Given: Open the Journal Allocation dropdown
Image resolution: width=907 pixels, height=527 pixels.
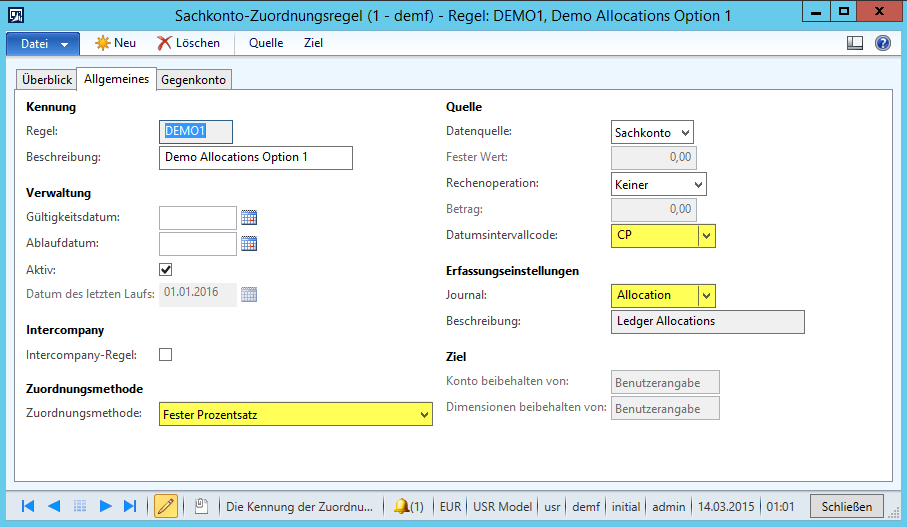Looking at the screenshot, I should pyautogui.click(x=706, y=295).
